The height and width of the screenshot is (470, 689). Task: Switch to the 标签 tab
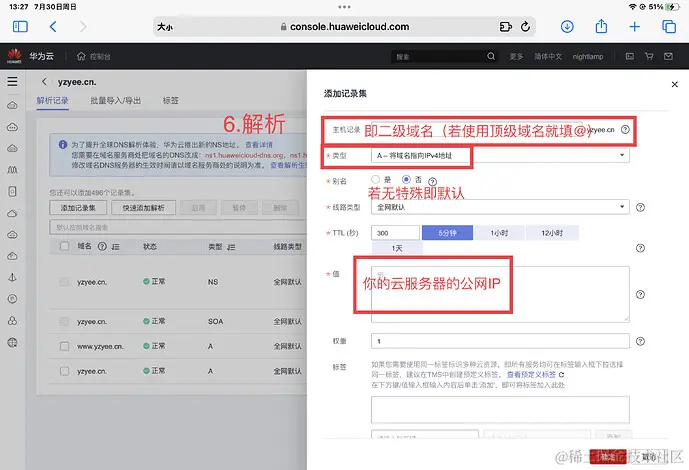click(170, 101)
